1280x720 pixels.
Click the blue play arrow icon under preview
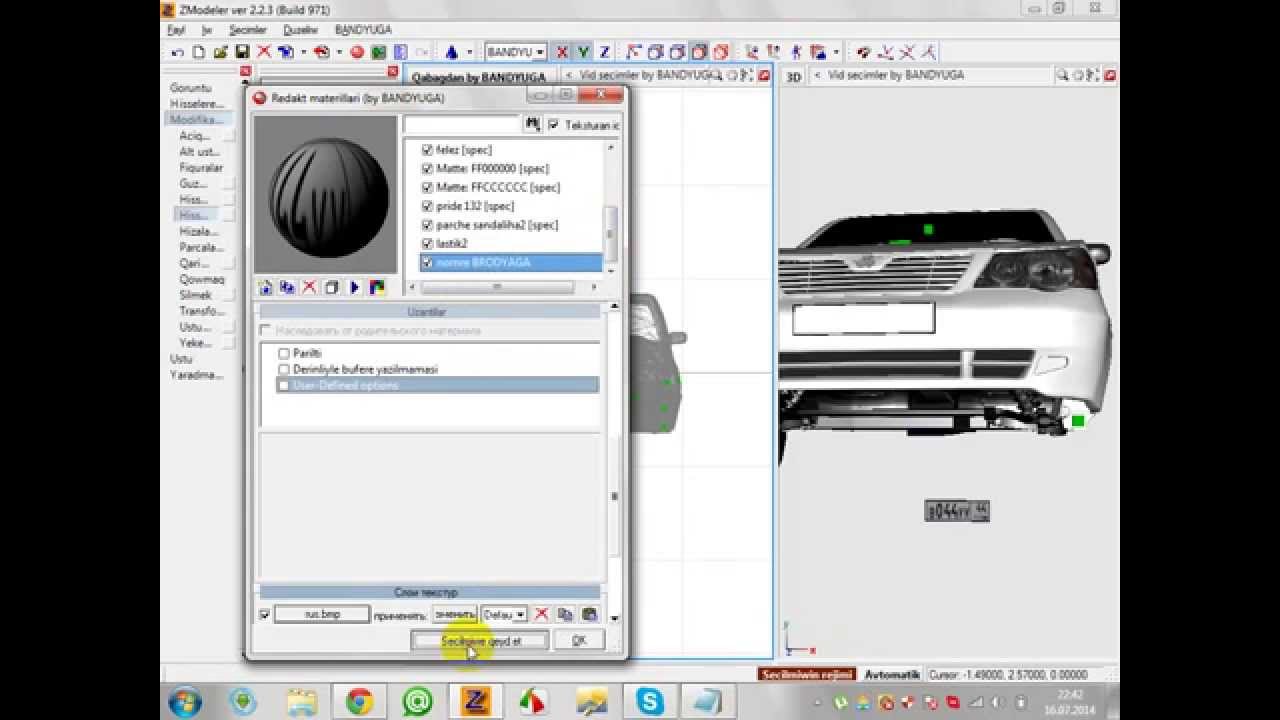click(x=354, y=287)
